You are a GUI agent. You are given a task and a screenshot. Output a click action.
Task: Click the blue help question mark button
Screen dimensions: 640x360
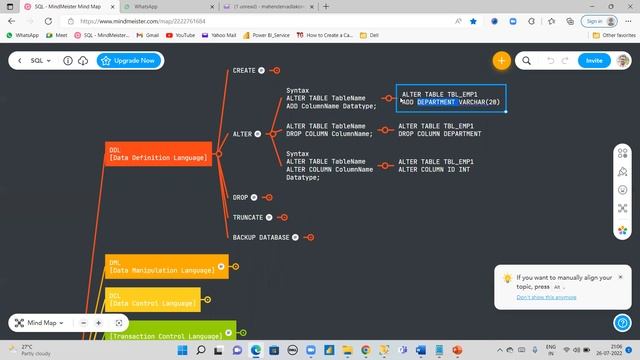click(622, 323)
